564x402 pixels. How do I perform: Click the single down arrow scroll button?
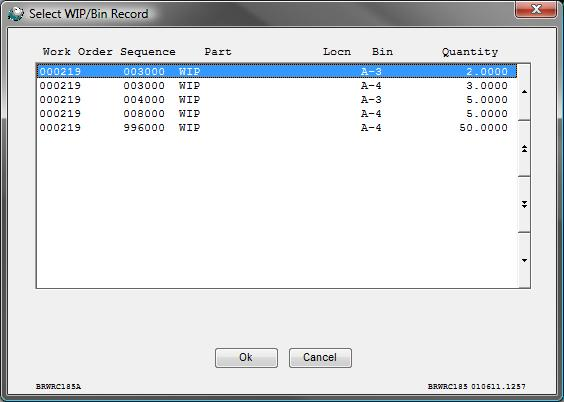pos(524,260)
